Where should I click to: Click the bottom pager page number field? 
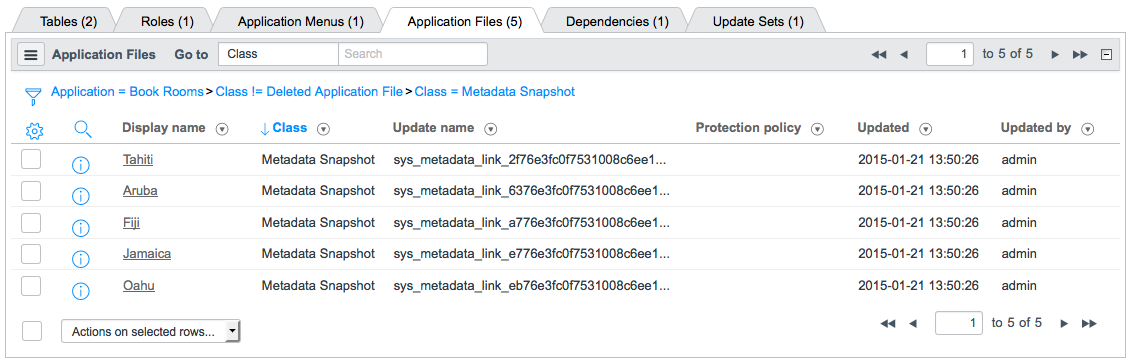click(959, 323)
